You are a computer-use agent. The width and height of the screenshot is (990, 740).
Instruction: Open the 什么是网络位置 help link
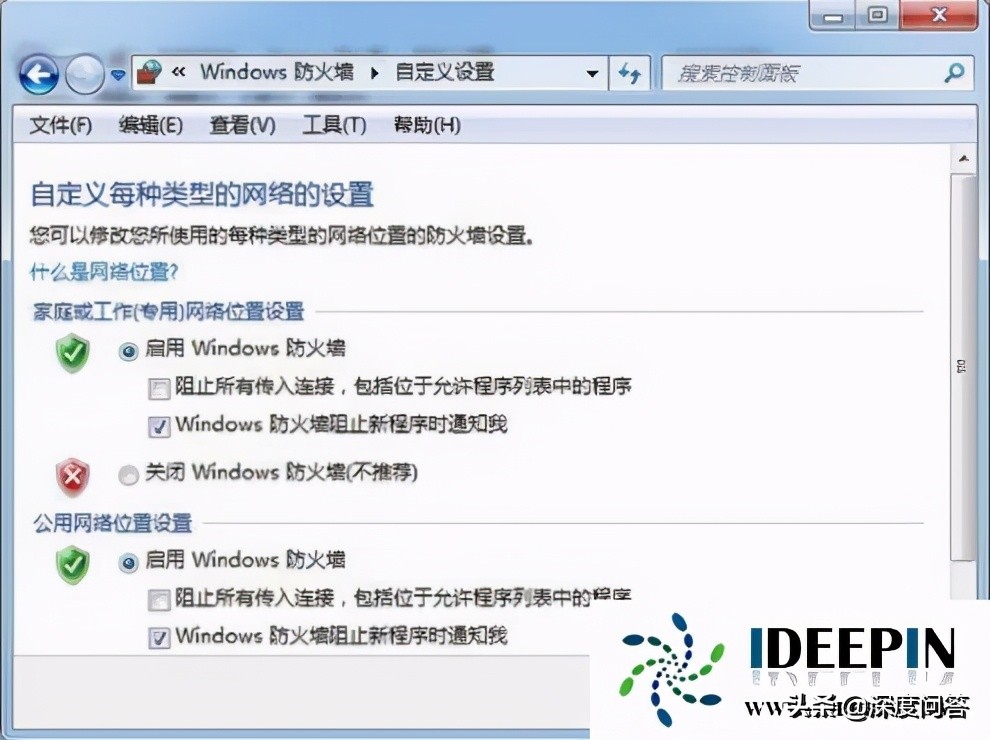(100, 272)
